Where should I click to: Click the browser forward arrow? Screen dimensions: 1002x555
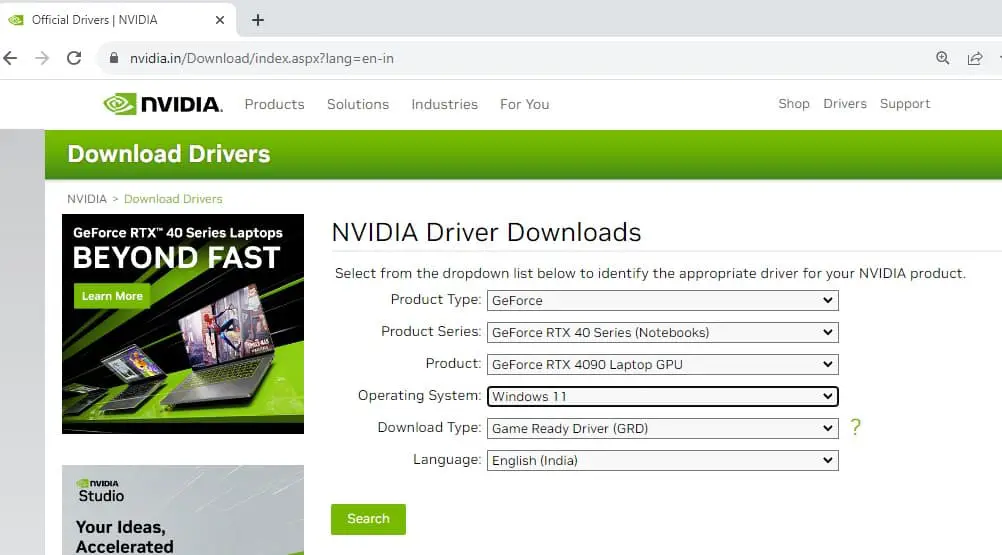click(x=42, y=58)
